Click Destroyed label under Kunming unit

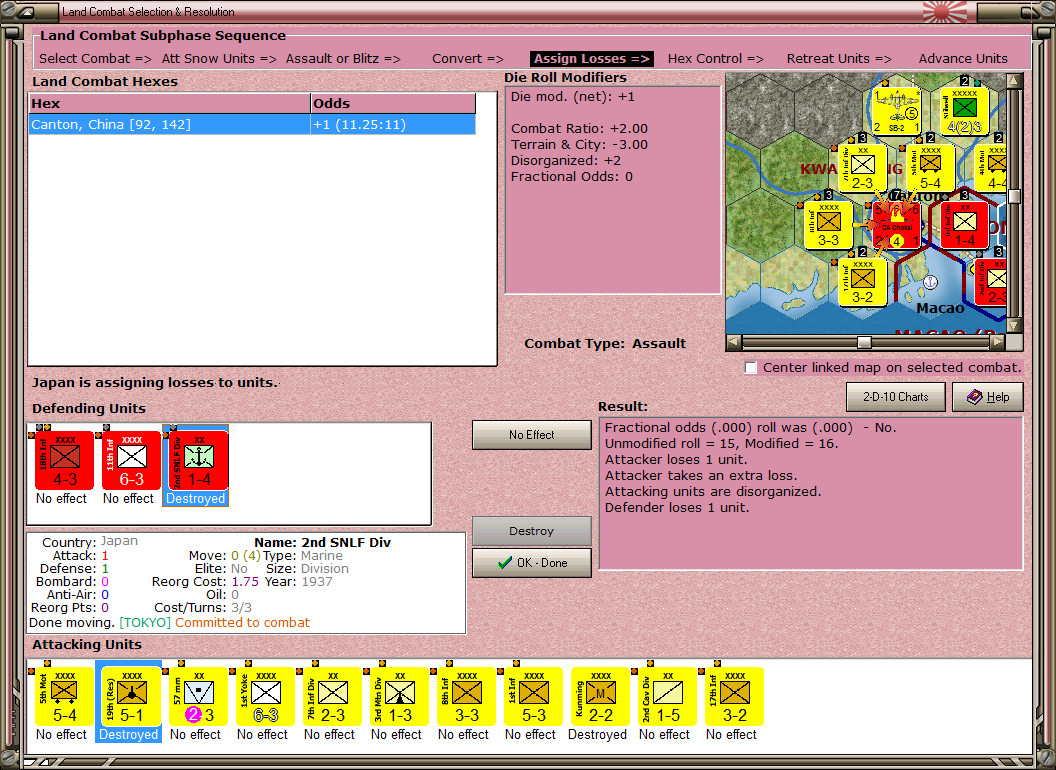click(597, 734)
